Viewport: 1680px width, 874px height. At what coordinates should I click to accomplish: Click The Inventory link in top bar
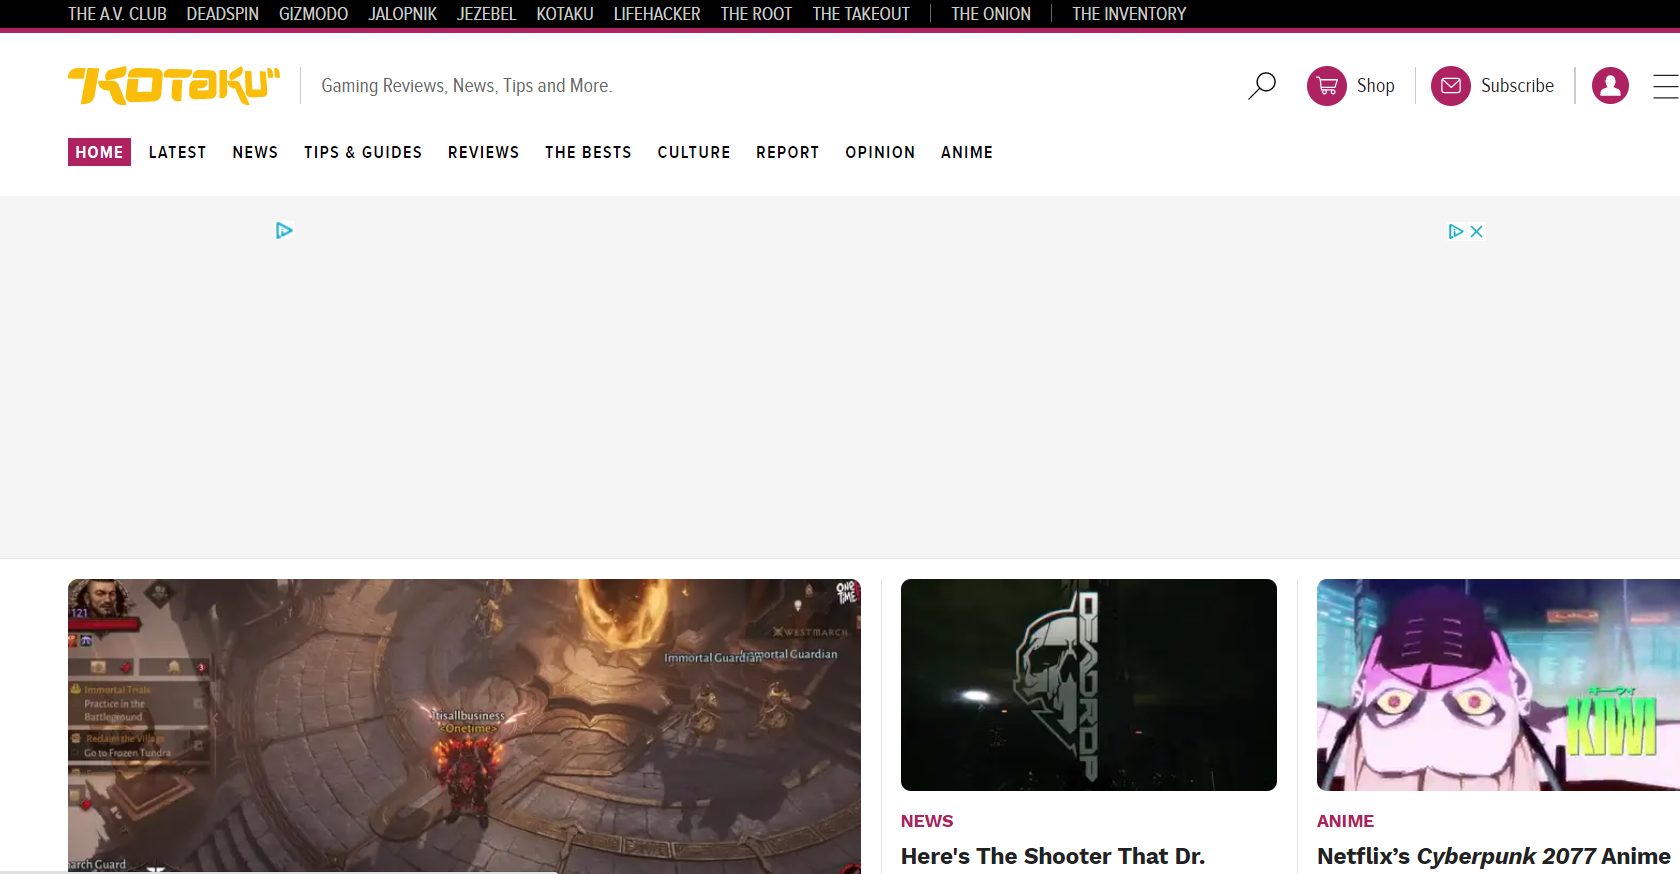coord(1129,14)
